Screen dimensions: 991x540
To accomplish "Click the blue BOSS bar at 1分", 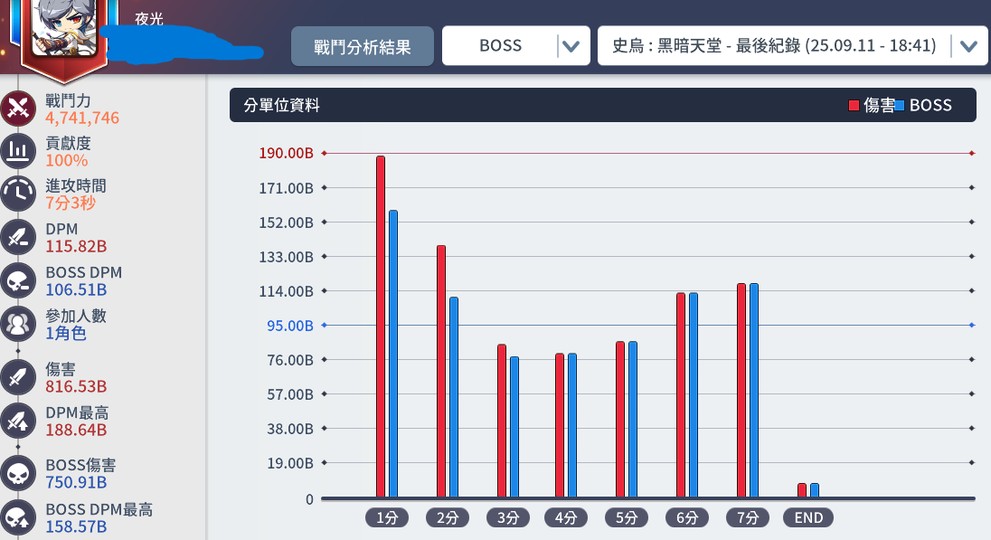I will tap(393, 354).
